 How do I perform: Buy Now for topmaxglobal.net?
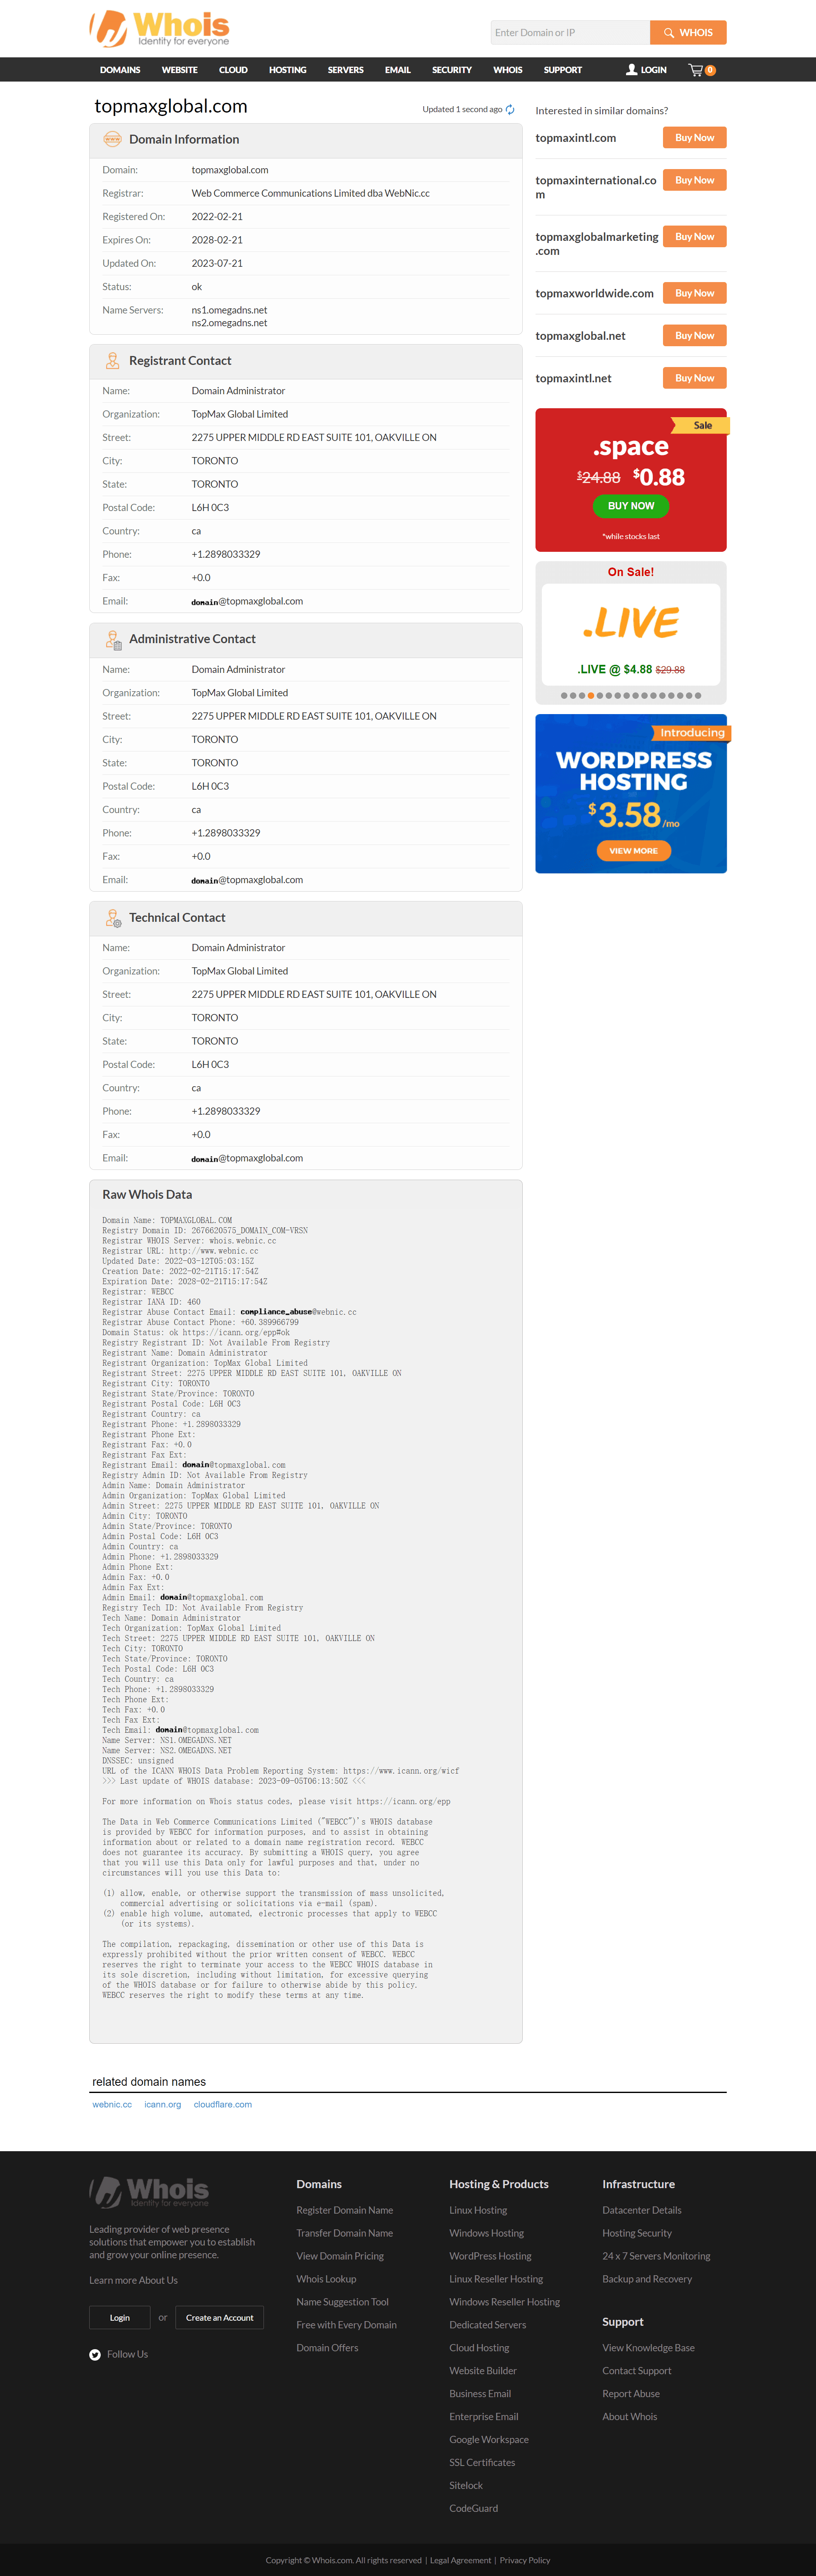tap(694, 336)
